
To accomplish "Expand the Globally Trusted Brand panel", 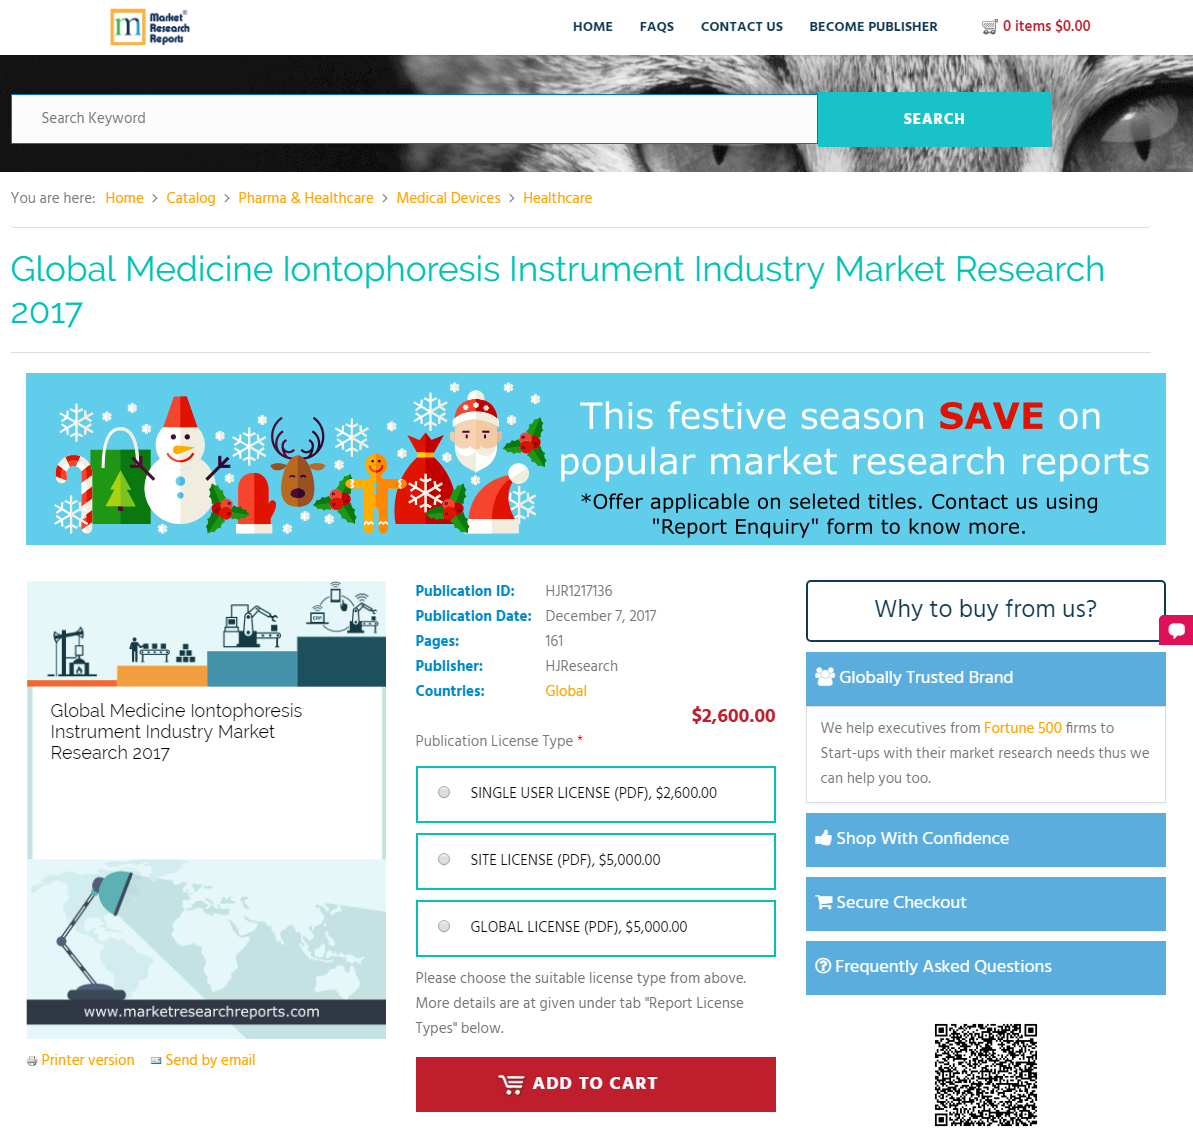I will (x=985, y=678).
